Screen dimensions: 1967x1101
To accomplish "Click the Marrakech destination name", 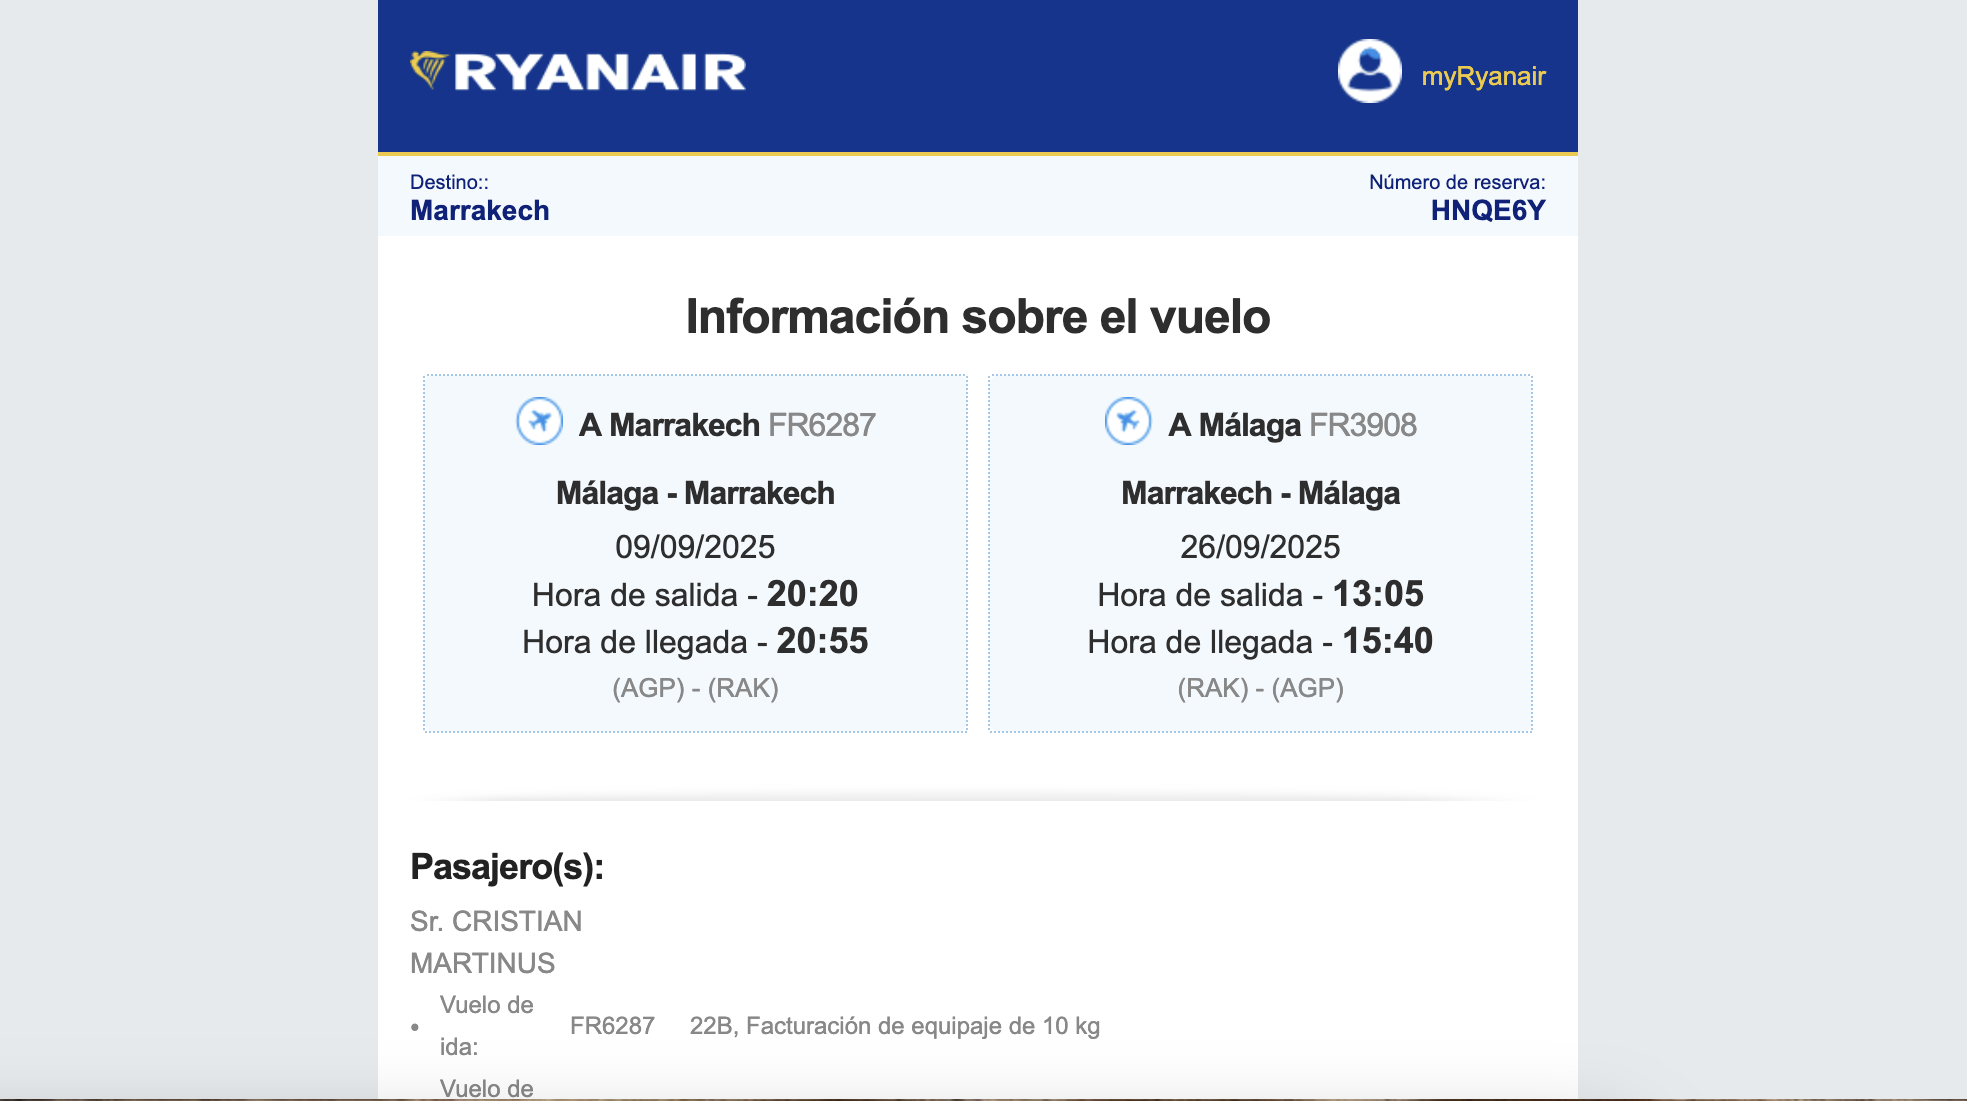I will 480,210.
